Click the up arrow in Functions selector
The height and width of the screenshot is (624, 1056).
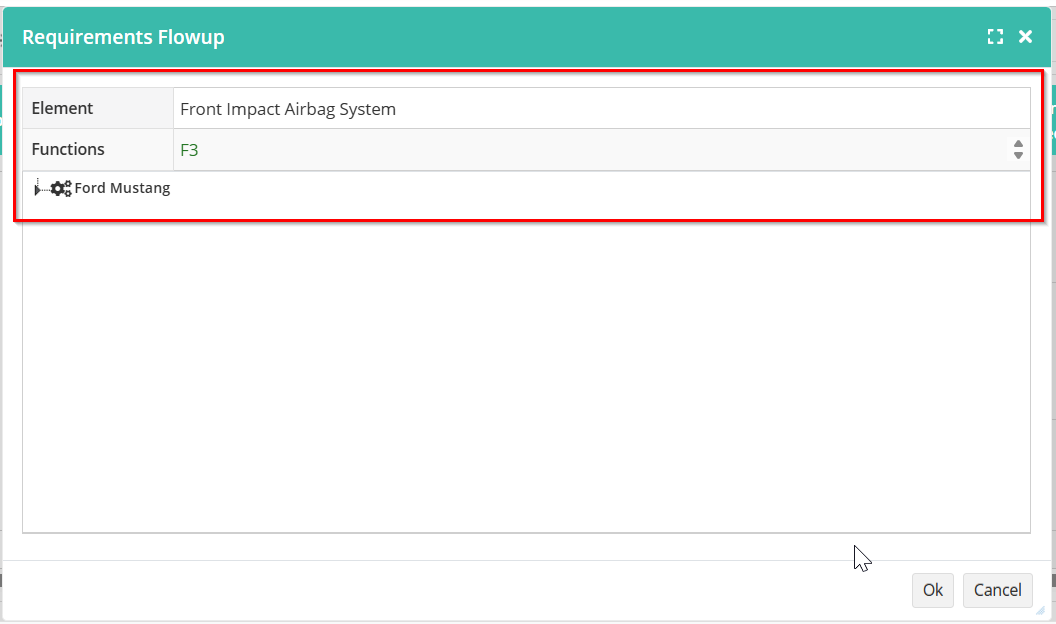1018,144
